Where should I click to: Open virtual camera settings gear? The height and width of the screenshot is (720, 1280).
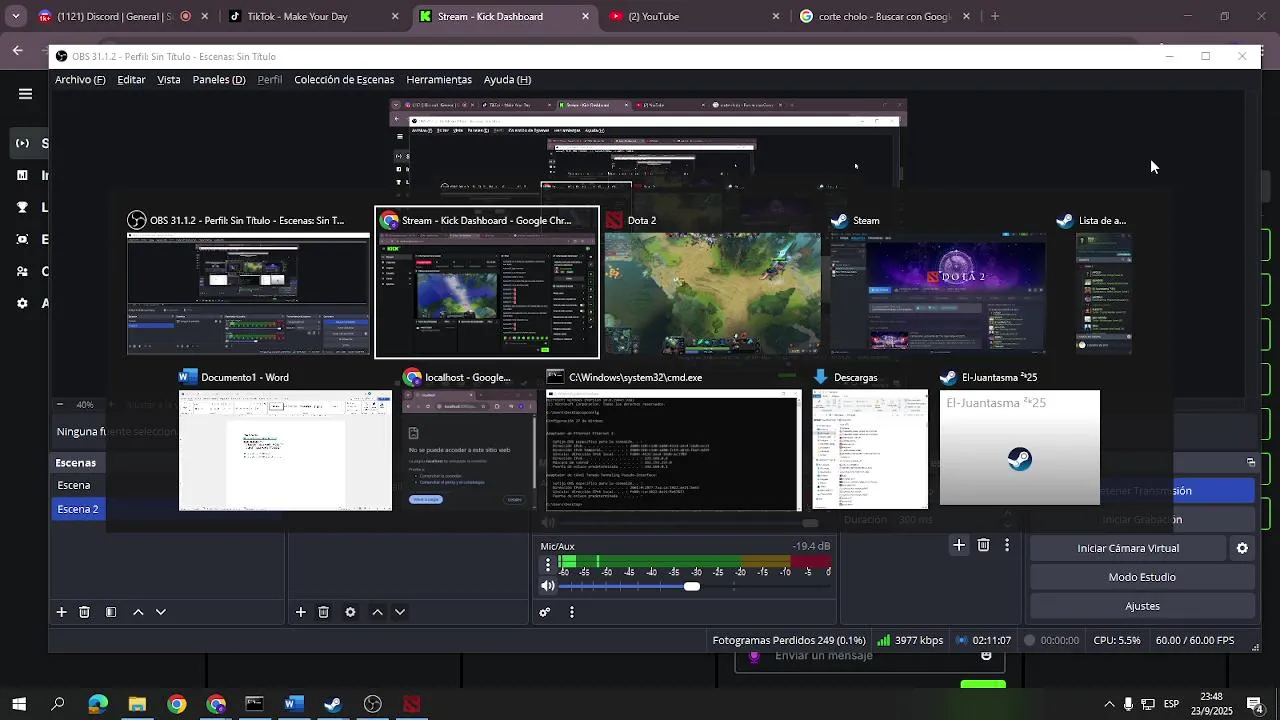(1242, 548)
